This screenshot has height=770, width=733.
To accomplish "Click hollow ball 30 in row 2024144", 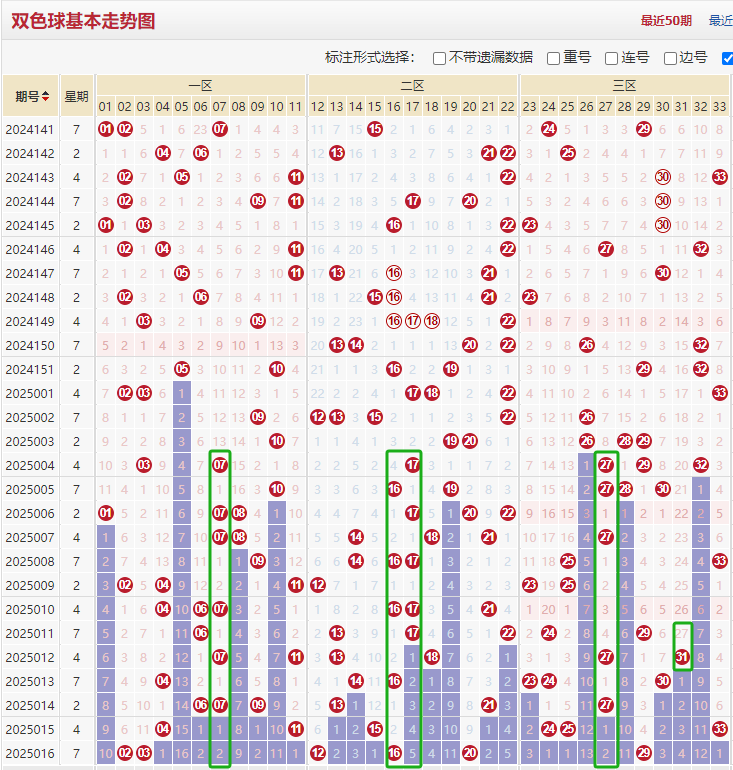I will [x=663, y=201].
